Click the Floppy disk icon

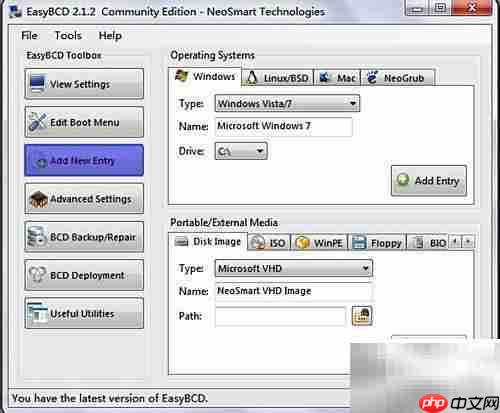tap(360, 243)
